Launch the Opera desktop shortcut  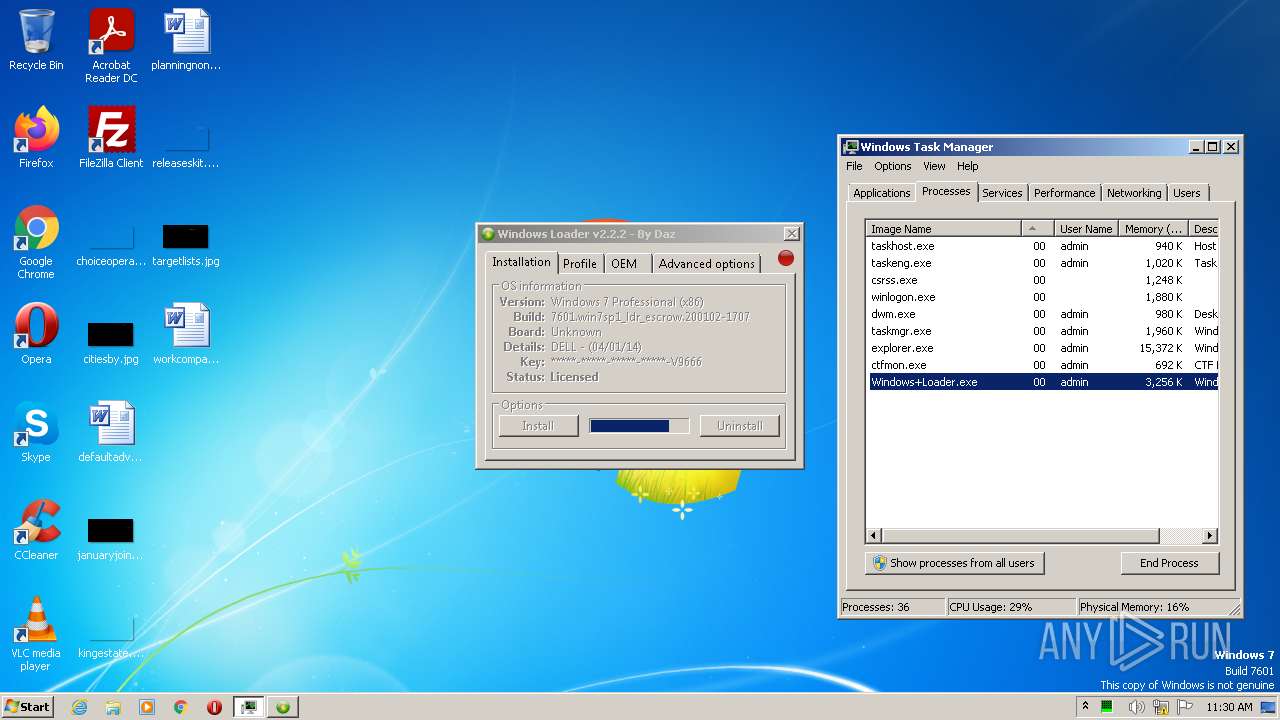pyautogui.click(x=36, y=334)
